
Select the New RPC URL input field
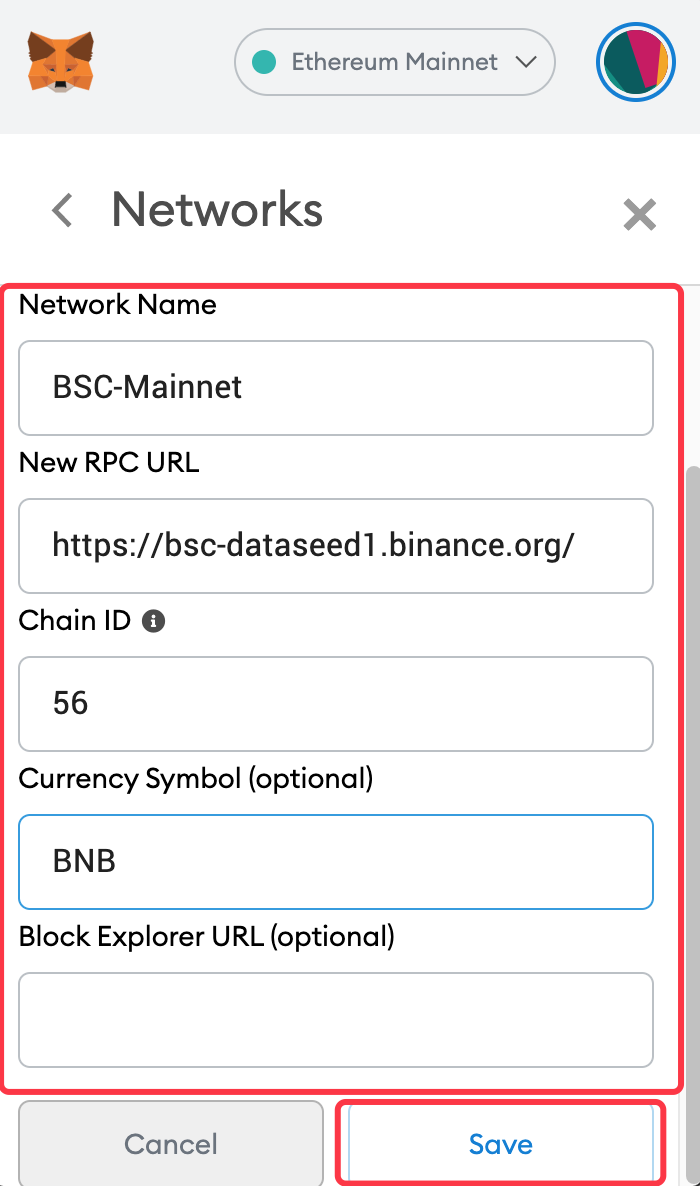(336, 546)
